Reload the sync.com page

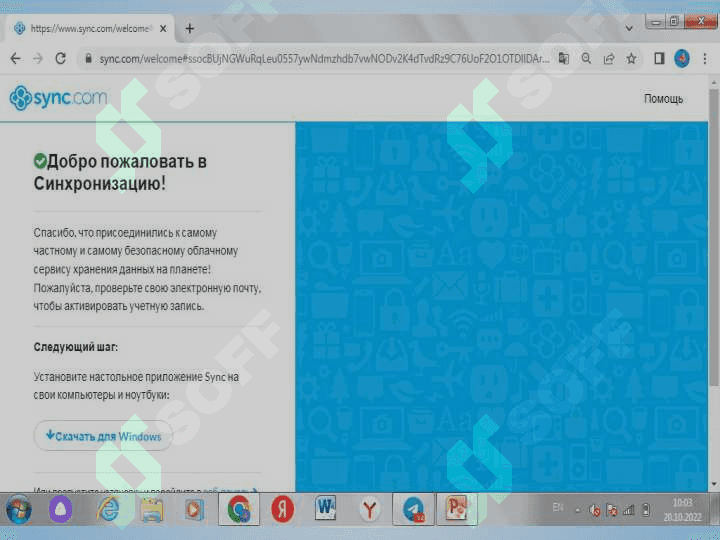pyautogui.click(x=60, y=58)
